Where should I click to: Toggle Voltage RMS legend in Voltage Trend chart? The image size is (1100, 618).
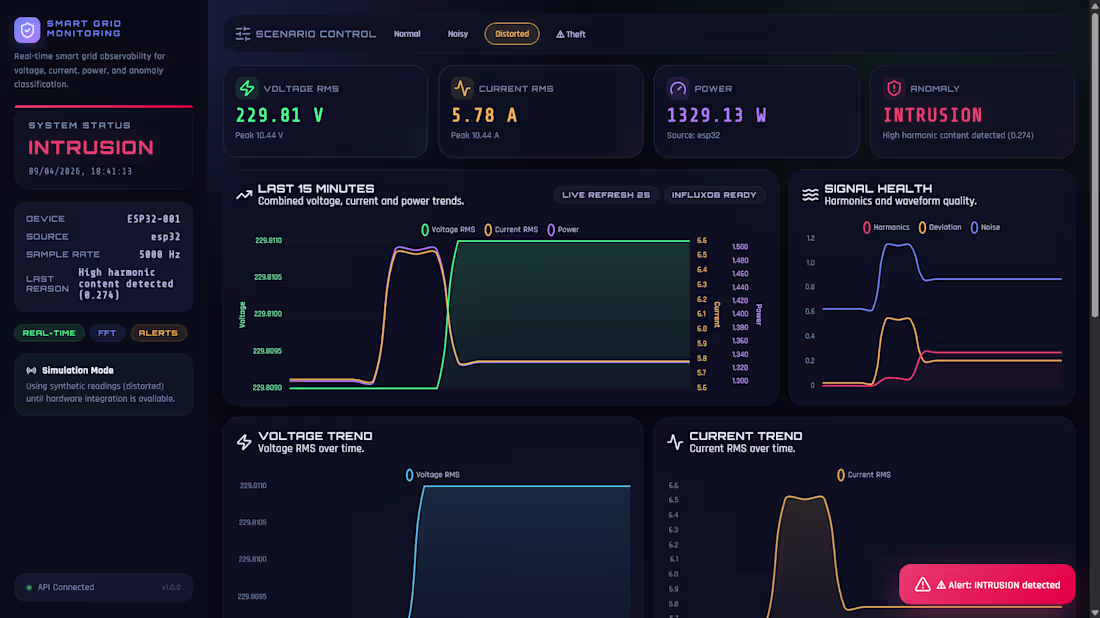432,475
